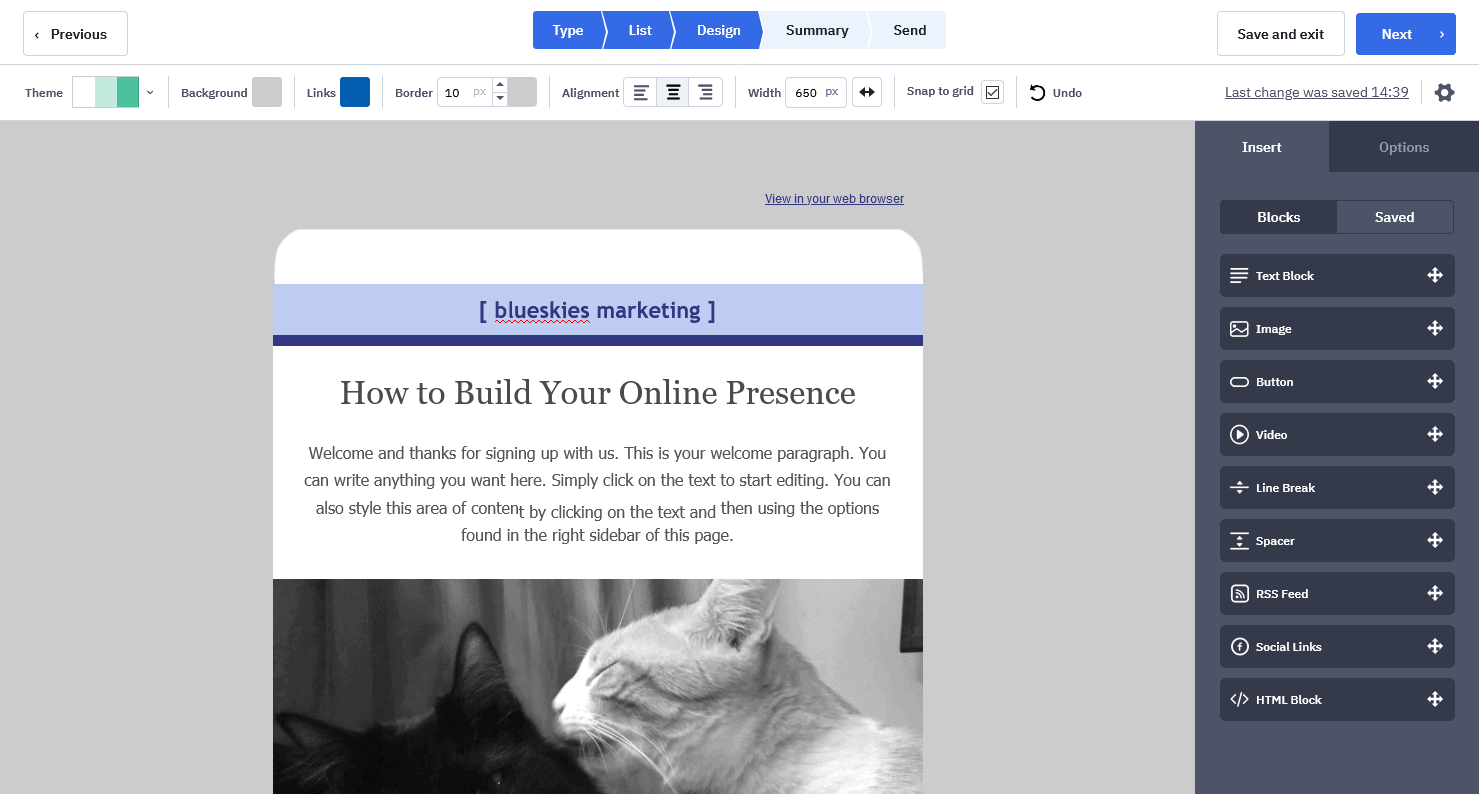The height and width of the screenshot is (794, 1479).
Task: Open the View in your web browser link
Action: [834, 199]
